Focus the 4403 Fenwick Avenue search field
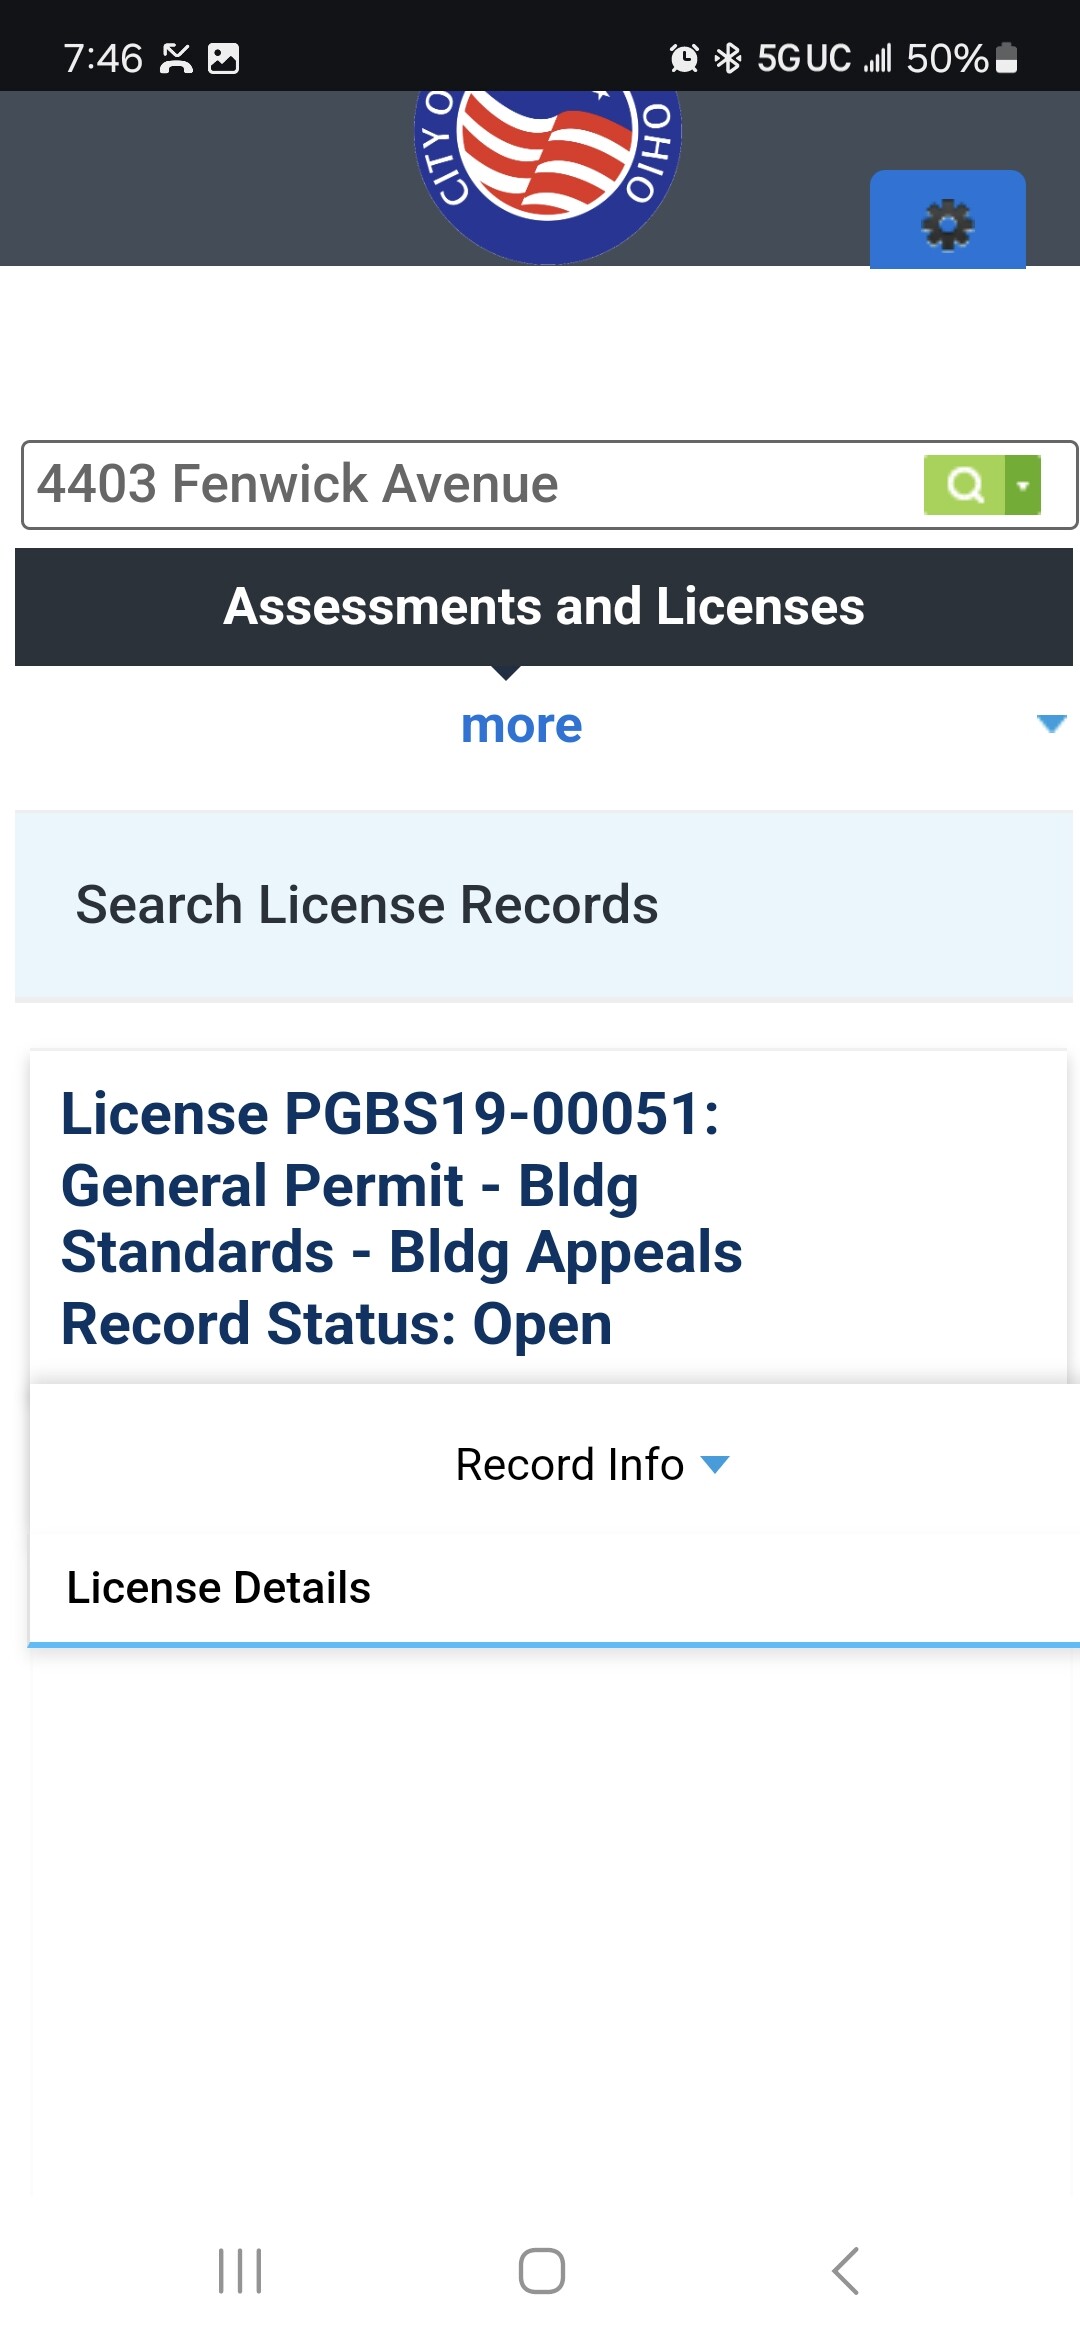Viewport: 1080px width, 2340px height. pyautogui.click(x=470, y=485)
